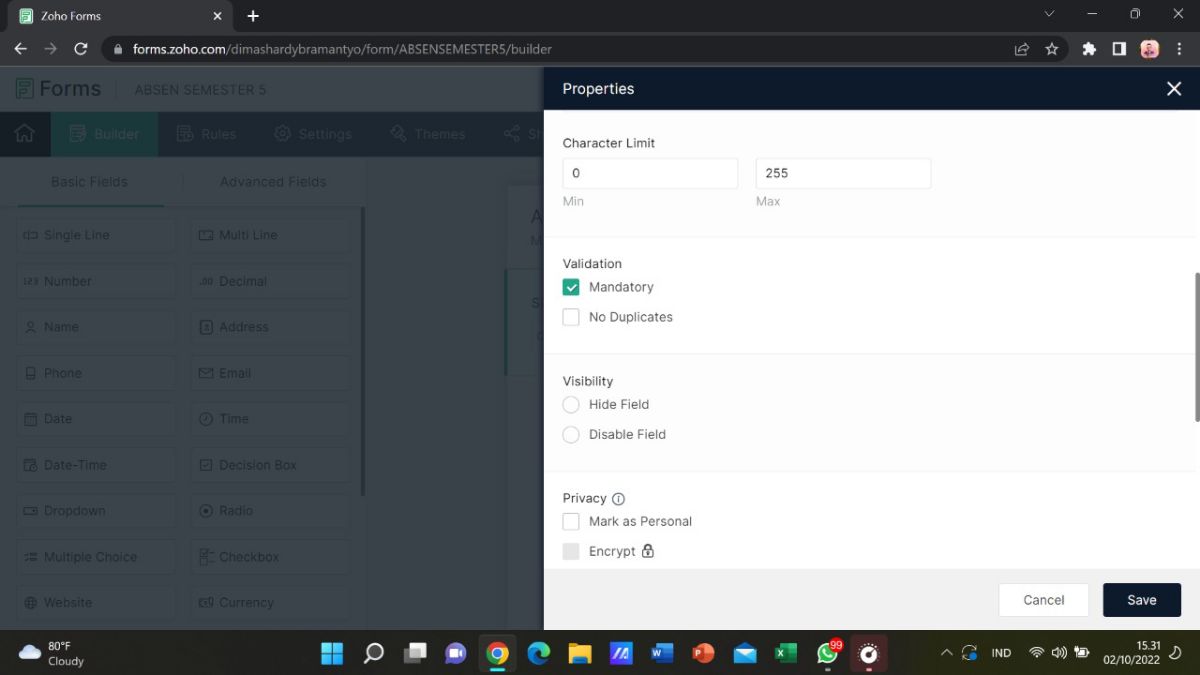Click the Single Line field icon

click(31, 235)
